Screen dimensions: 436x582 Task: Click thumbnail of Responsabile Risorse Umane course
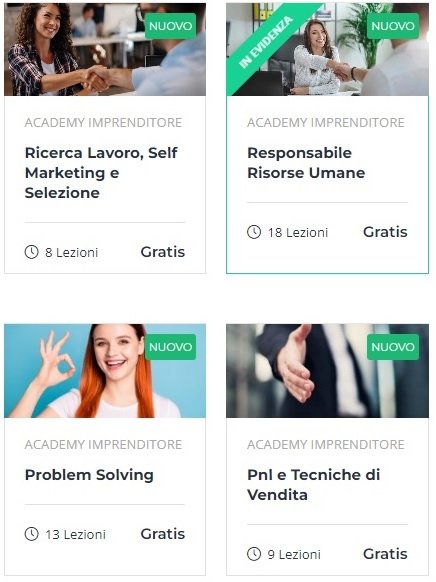327,49
